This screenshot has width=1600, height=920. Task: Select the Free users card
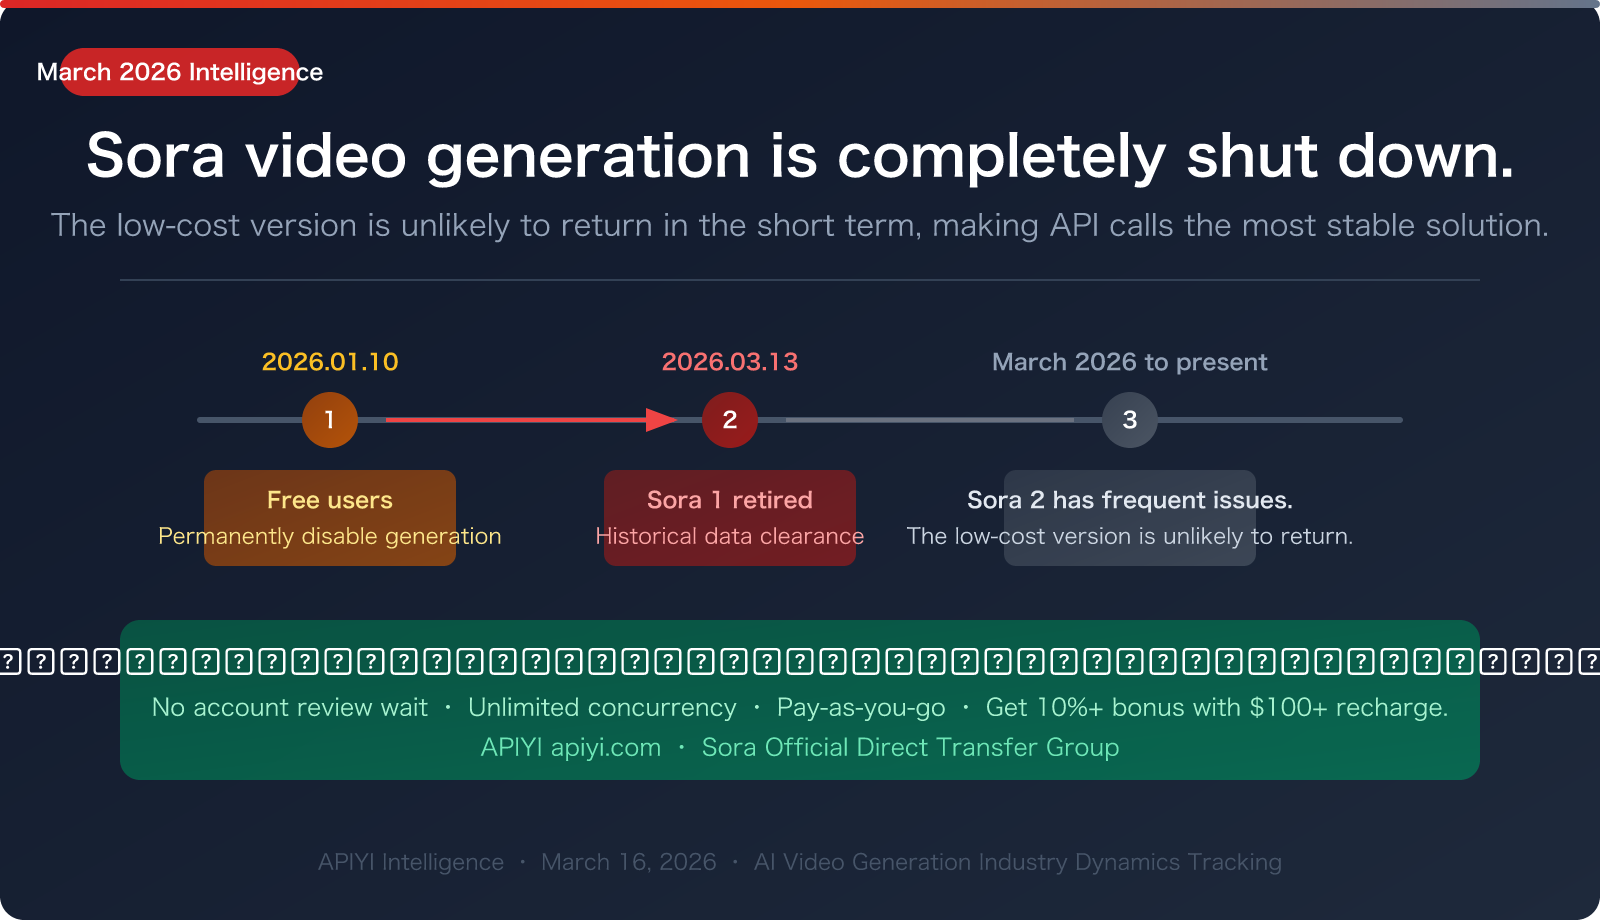tap(330, 517)
